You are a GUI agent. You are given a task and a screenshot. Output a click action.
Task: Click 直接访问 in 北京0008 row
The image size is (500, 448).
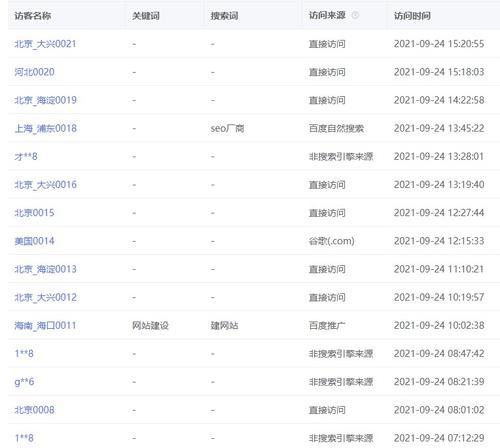(327, 410)
